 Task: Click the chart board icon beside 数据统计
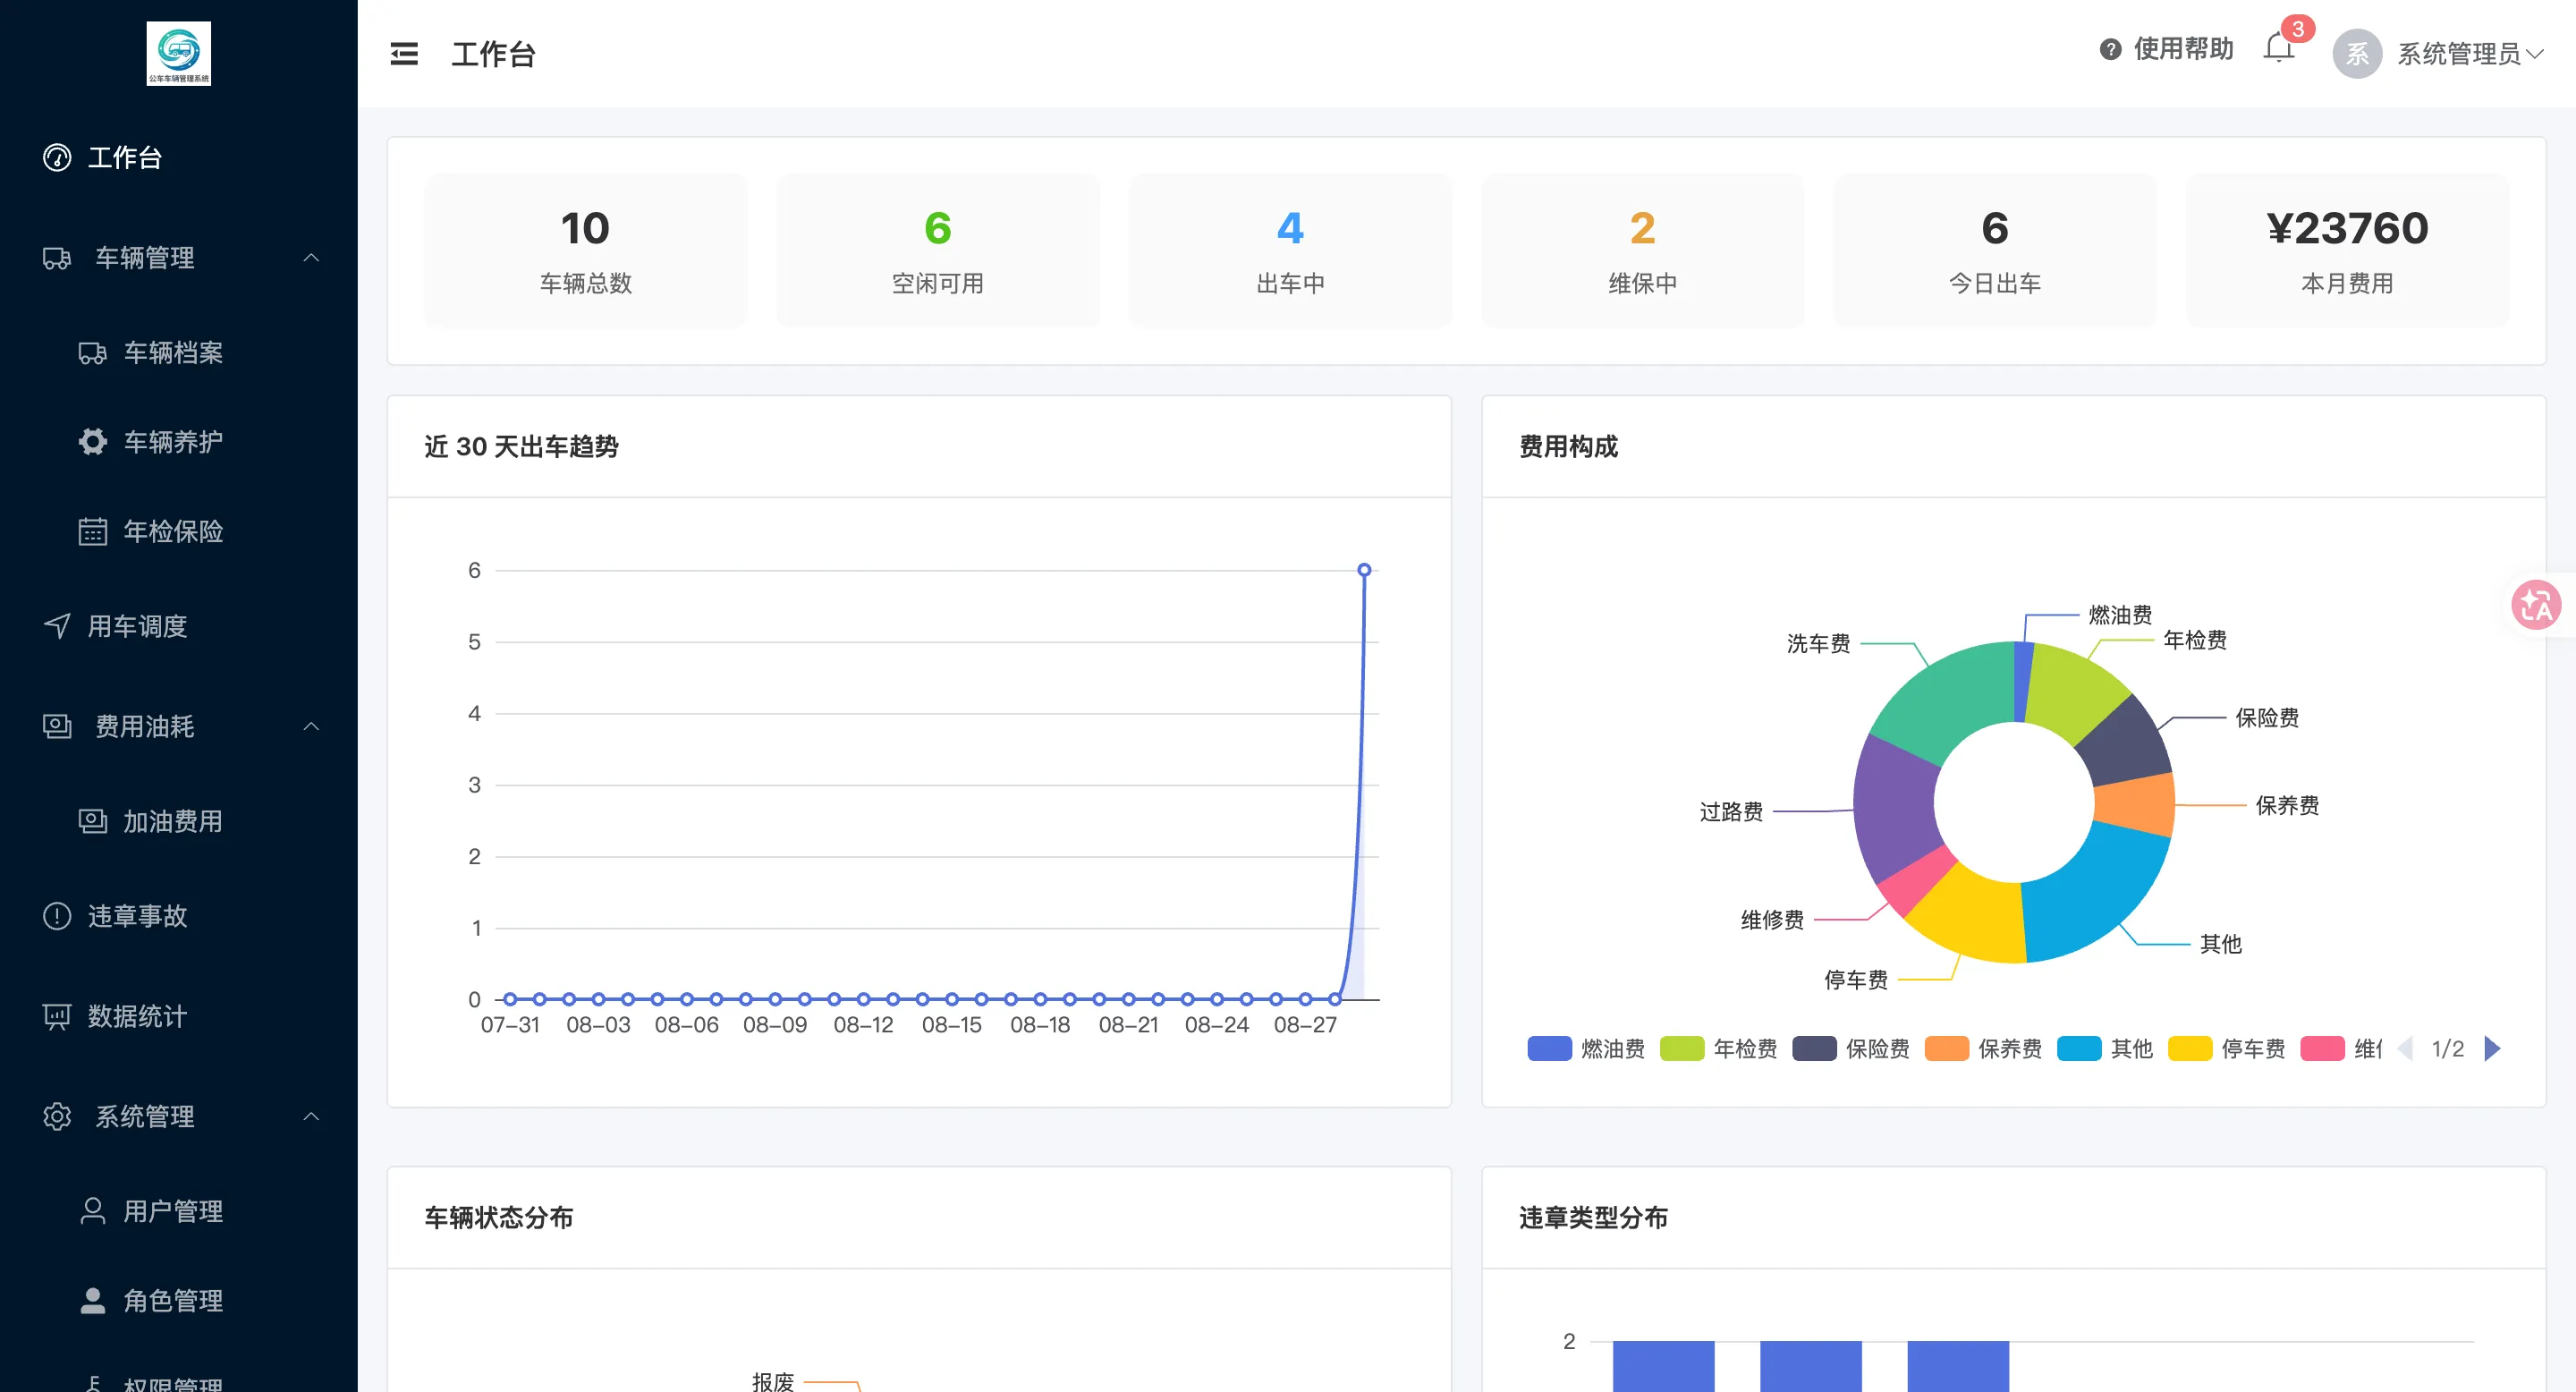point(57,1017)
